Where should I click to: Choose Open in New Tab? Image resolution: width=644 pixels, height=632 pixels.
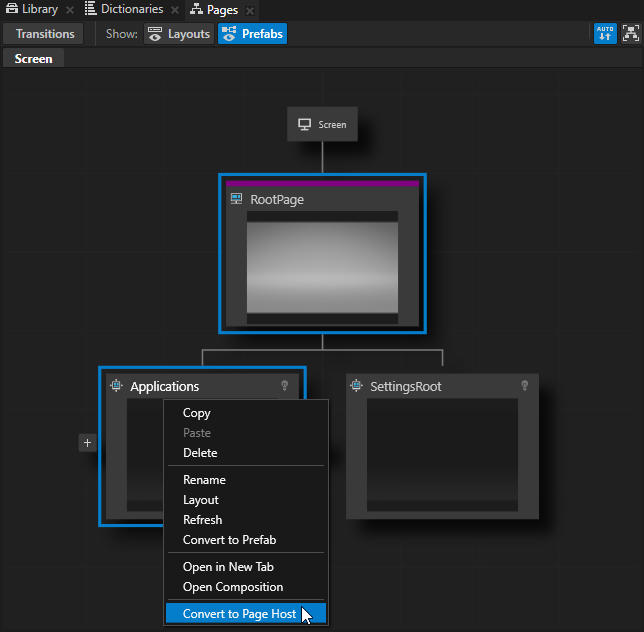pos(230,567)
